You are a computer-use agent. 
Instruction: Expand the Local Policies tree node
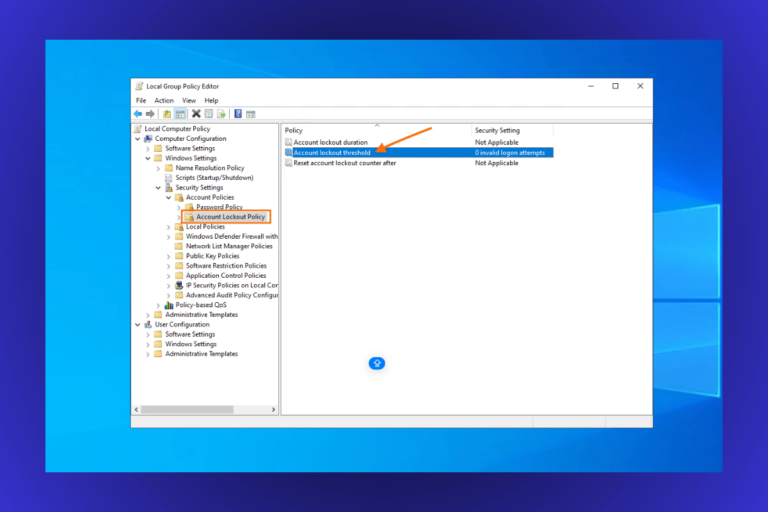(x=168, y=227)
